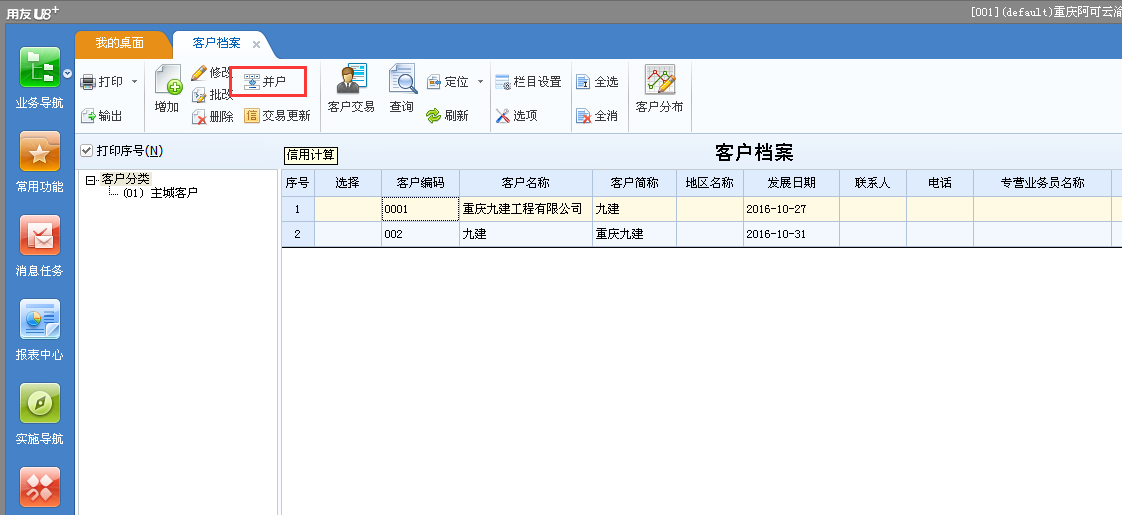This screenshot has width=1122, height=515.
Task: Open the 打印 dropdown arrow
Action: pos(135,82)
